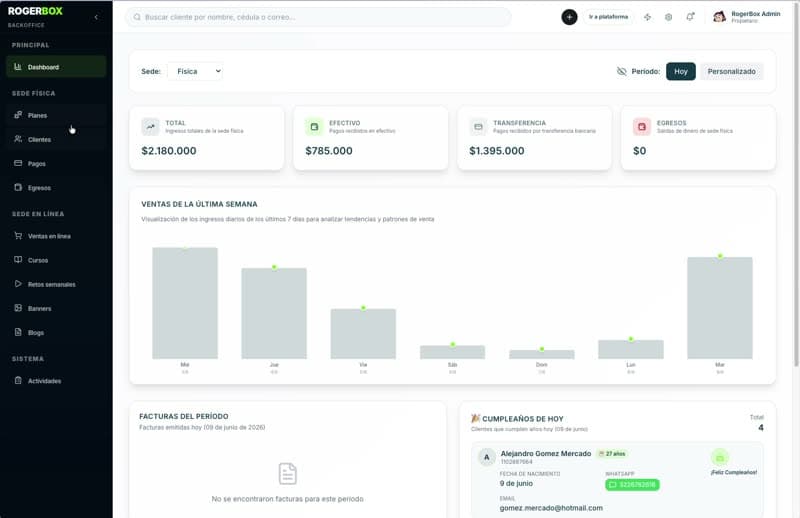Click the Ir a plataforma button

click(x=608, y=17)
